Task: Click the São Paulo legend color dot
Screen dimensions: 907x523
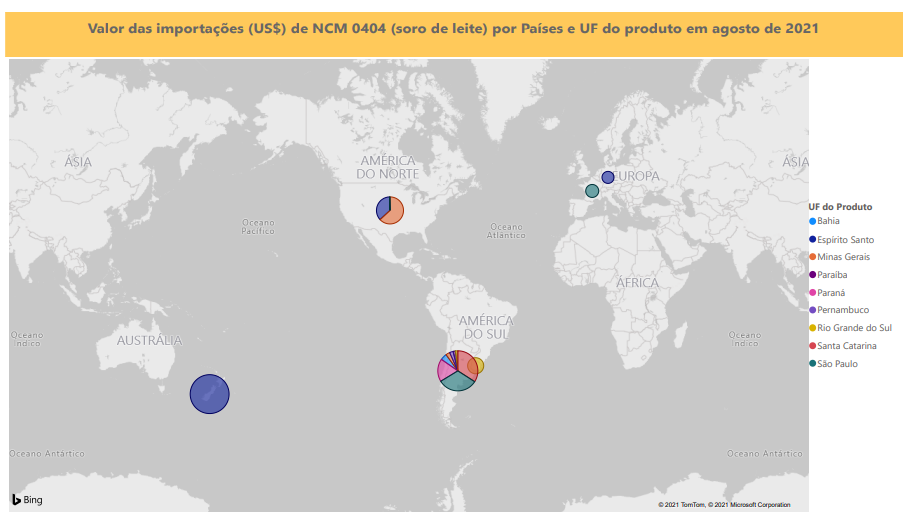Action: tap(813, 364)
